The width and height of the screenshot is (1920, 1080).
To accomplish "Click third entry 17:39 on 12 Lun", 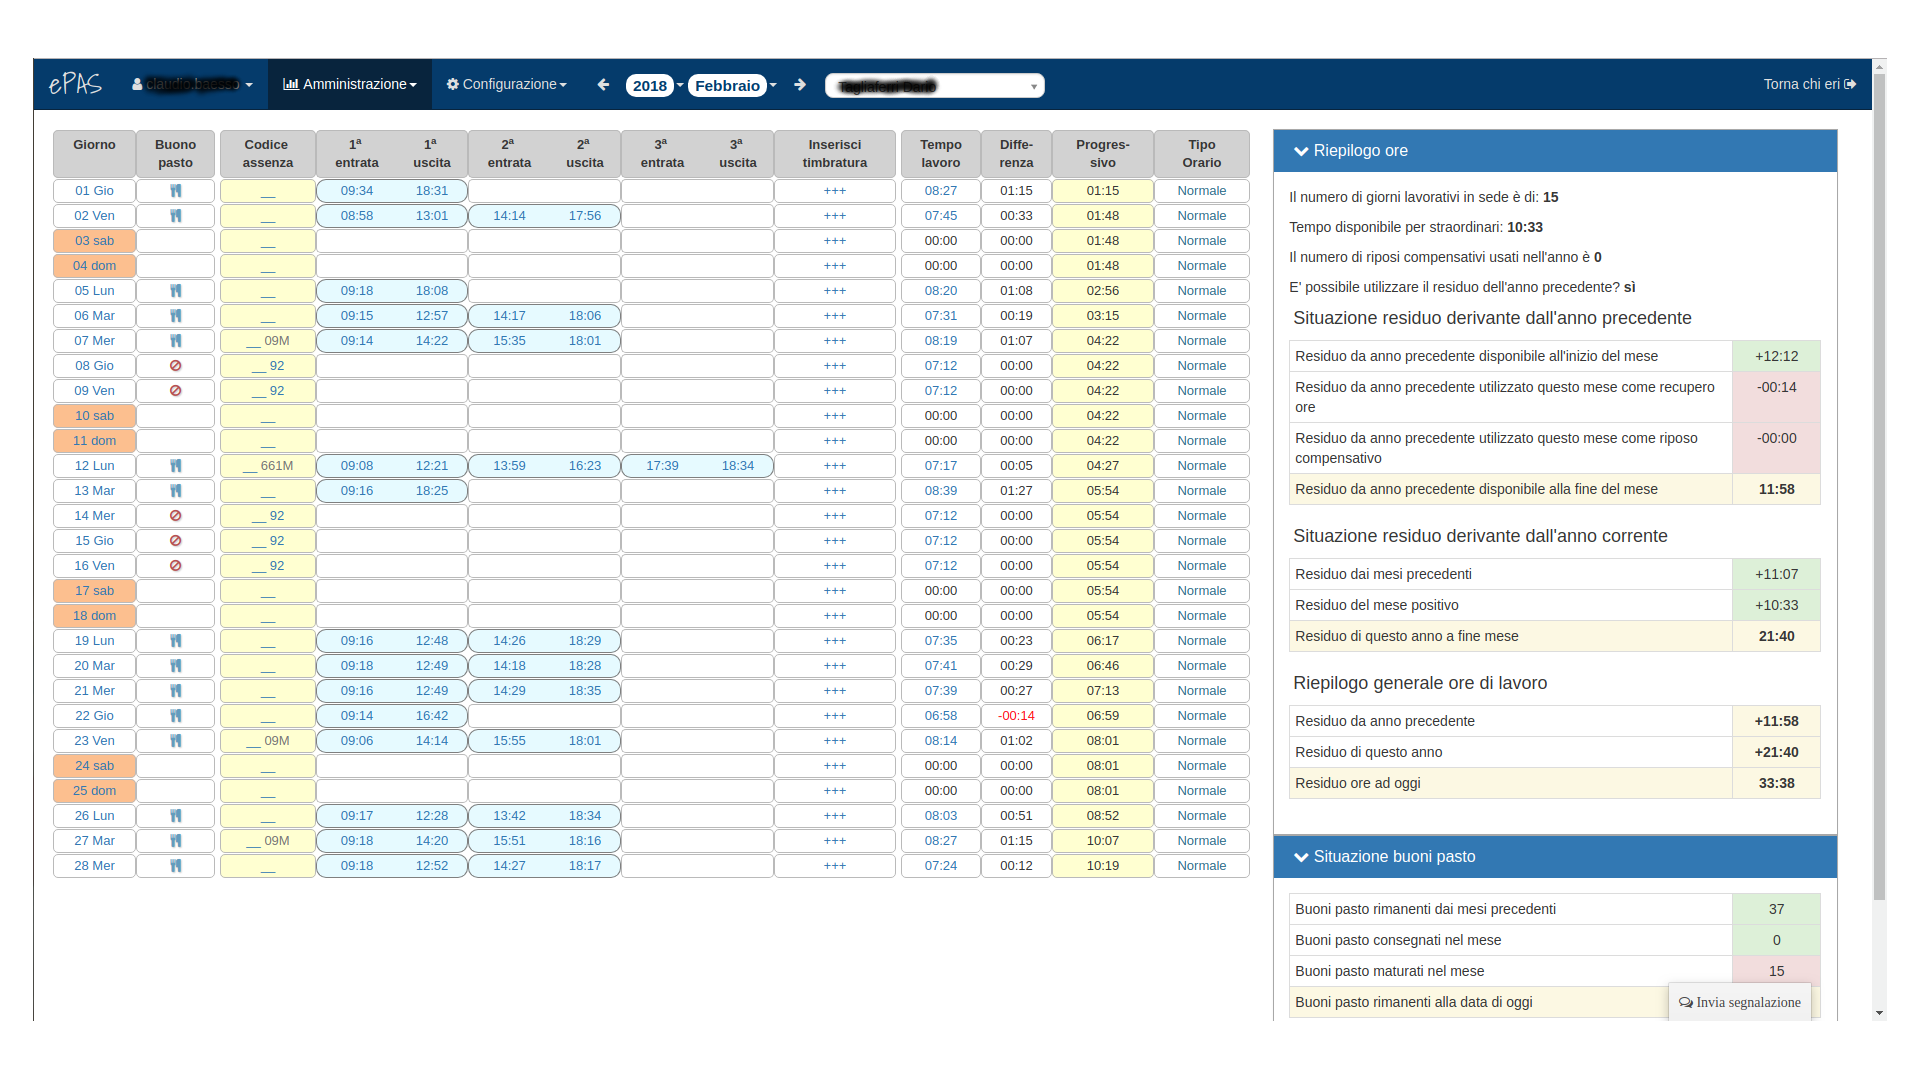I will 662,466.
